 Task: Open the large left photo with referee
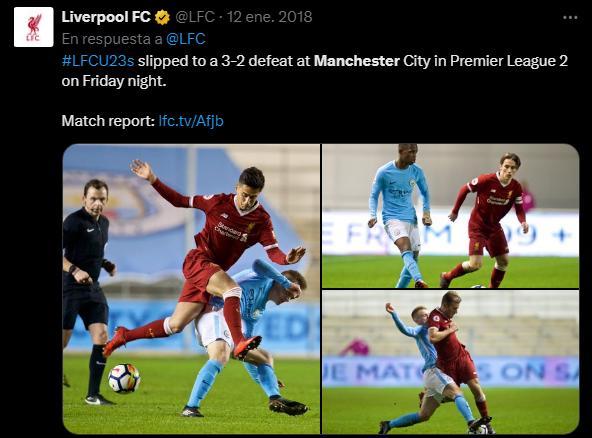click(191, 289)
